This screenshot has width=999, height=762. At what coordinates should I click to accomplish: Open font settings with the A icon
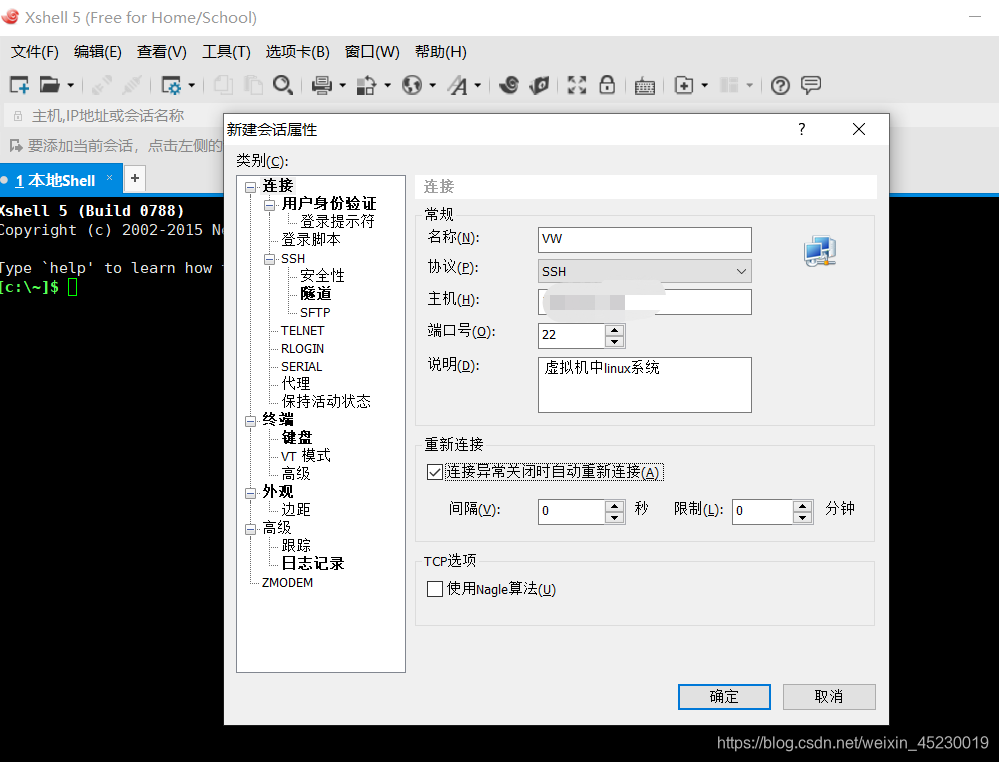pyautogui.click(x=458, y=85)
